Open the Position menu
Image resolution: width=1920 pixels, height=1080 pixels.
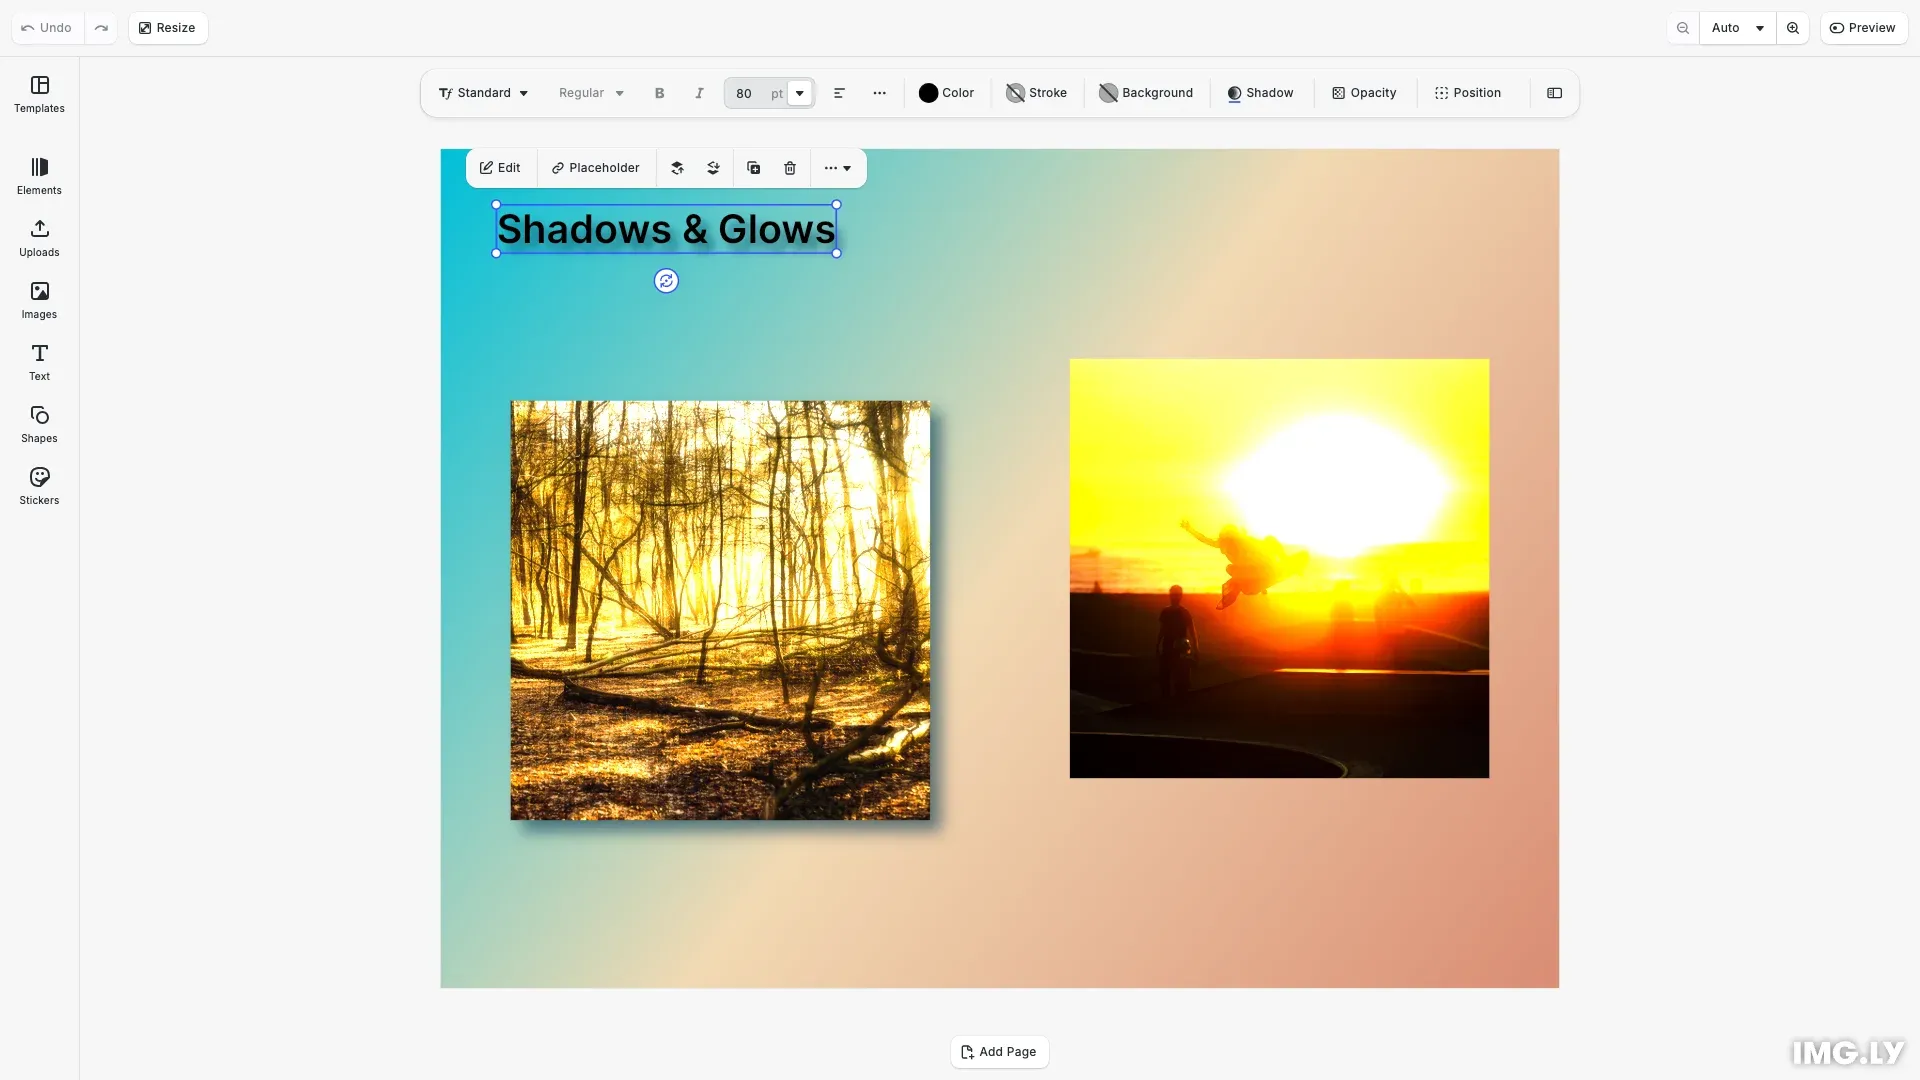(x=1466, y=93)
